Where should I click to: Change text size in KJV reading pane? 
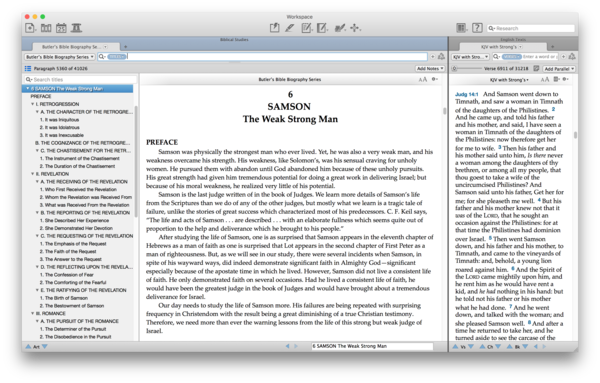click(x=545, y=80)
